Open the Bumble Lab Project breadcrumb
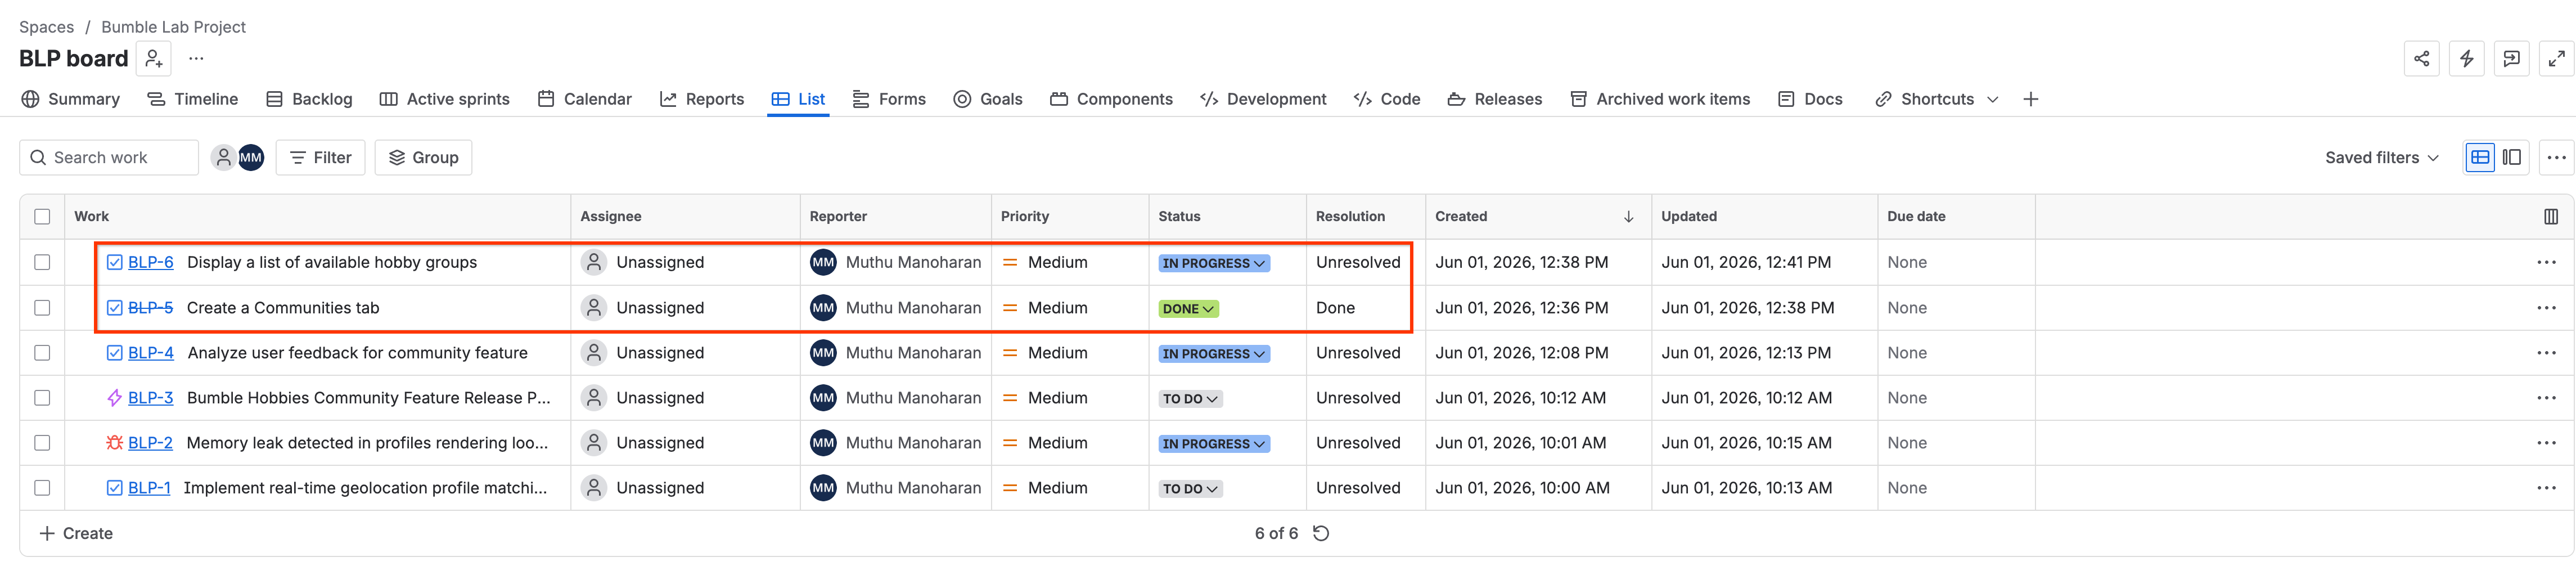Image resolution: width=2576 pixels, height=575 pixels. (173, 27)
